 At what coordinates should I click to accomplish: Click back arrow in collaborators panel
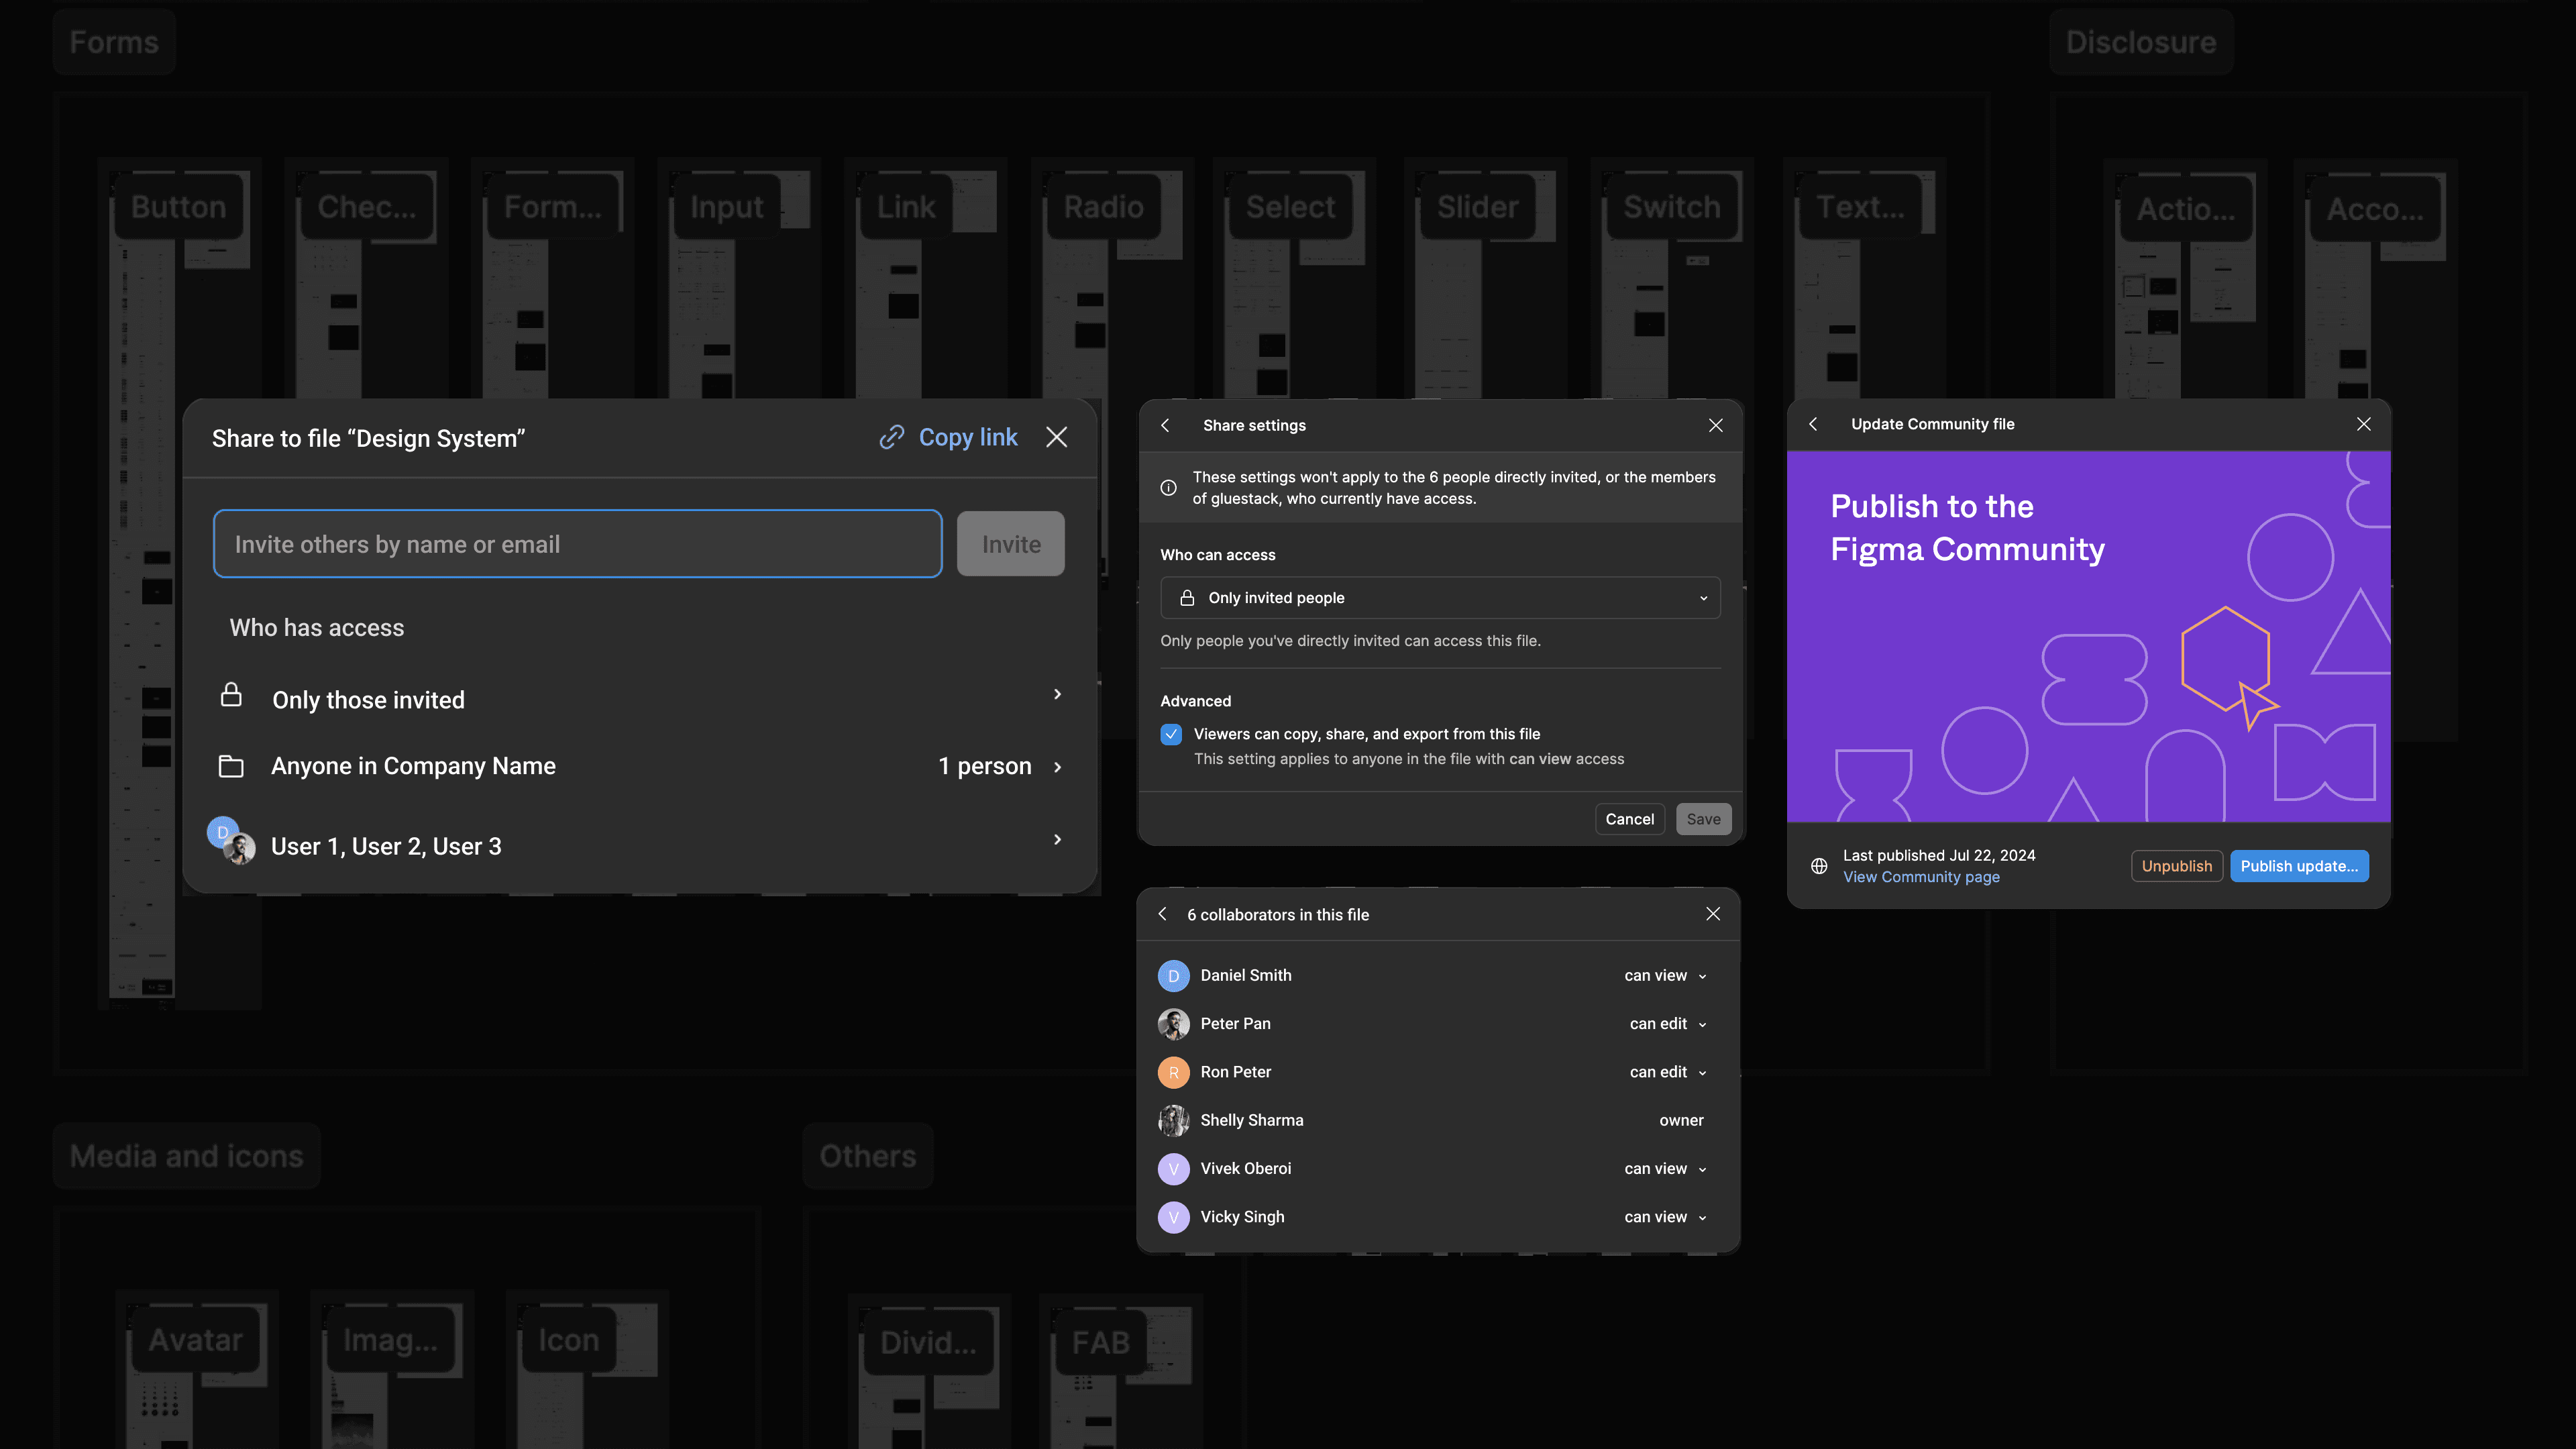(x=1162, y=914)
